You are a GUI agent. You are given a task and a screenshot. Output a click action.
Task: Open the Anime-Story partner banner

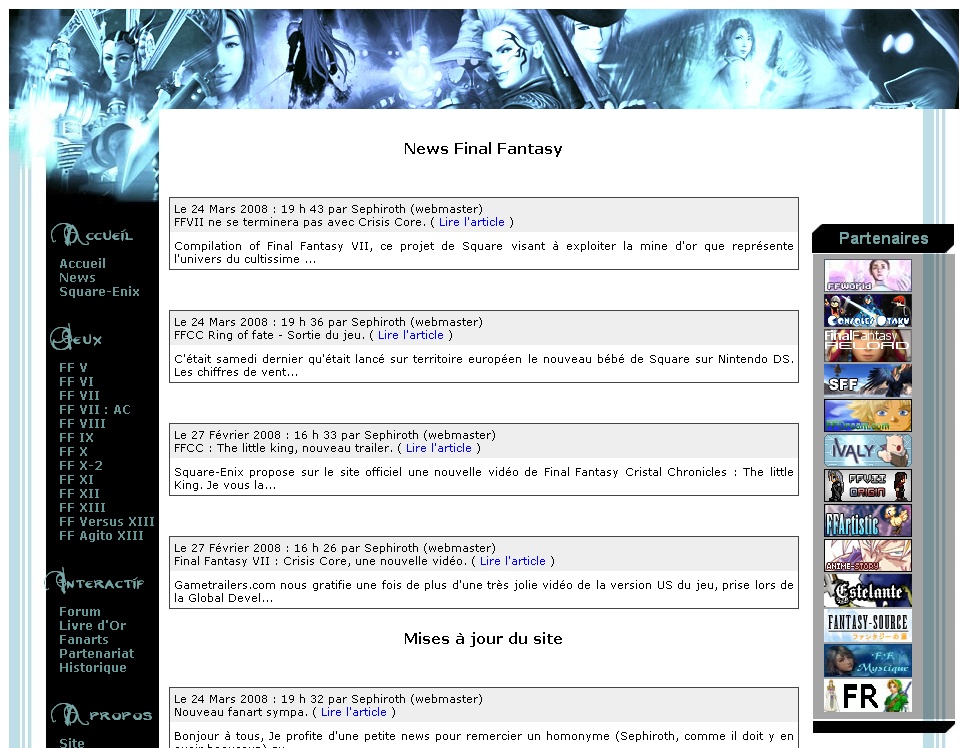click(867, 555)
